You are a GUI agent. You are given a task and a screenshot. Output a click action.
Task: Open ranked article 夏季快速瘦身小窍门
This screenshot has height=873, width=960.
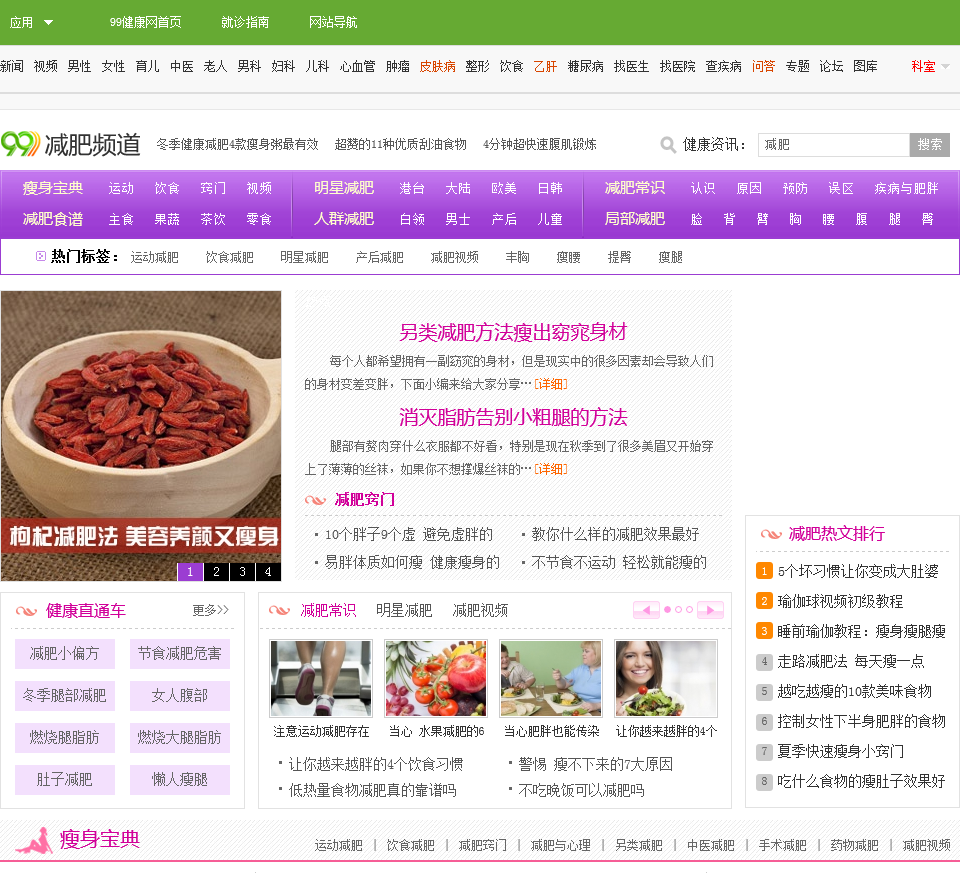840,751
